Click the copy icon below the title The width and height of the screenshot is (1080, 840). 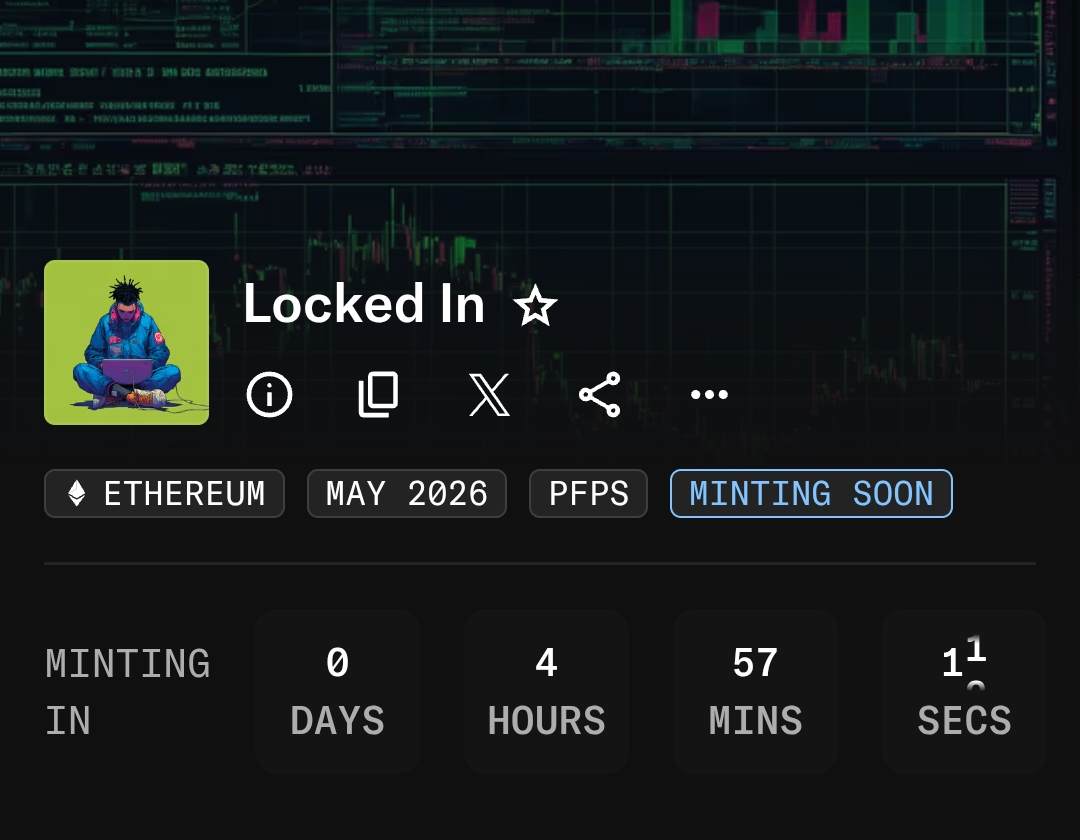[x=378, y=395]
